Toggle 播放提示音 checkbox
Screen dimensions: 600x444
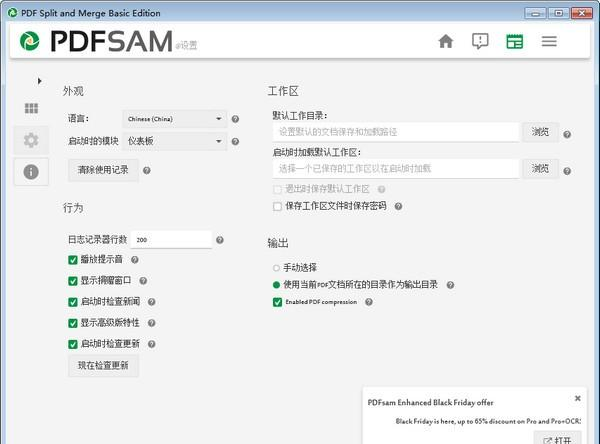tap(73, 260)
